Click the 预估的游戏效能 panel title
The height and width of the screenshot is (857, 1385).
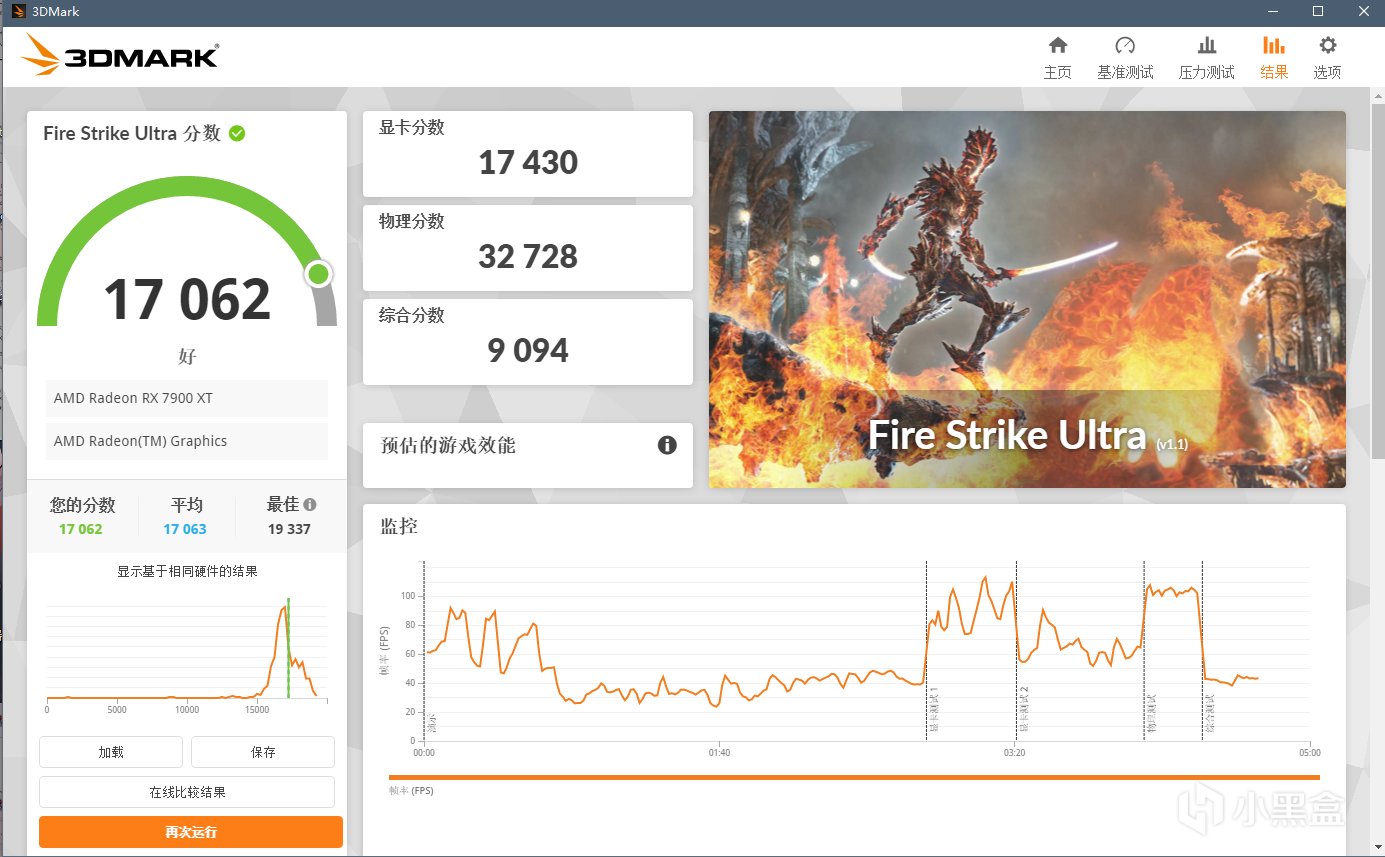pyautogui.click(x=448, y=446)
